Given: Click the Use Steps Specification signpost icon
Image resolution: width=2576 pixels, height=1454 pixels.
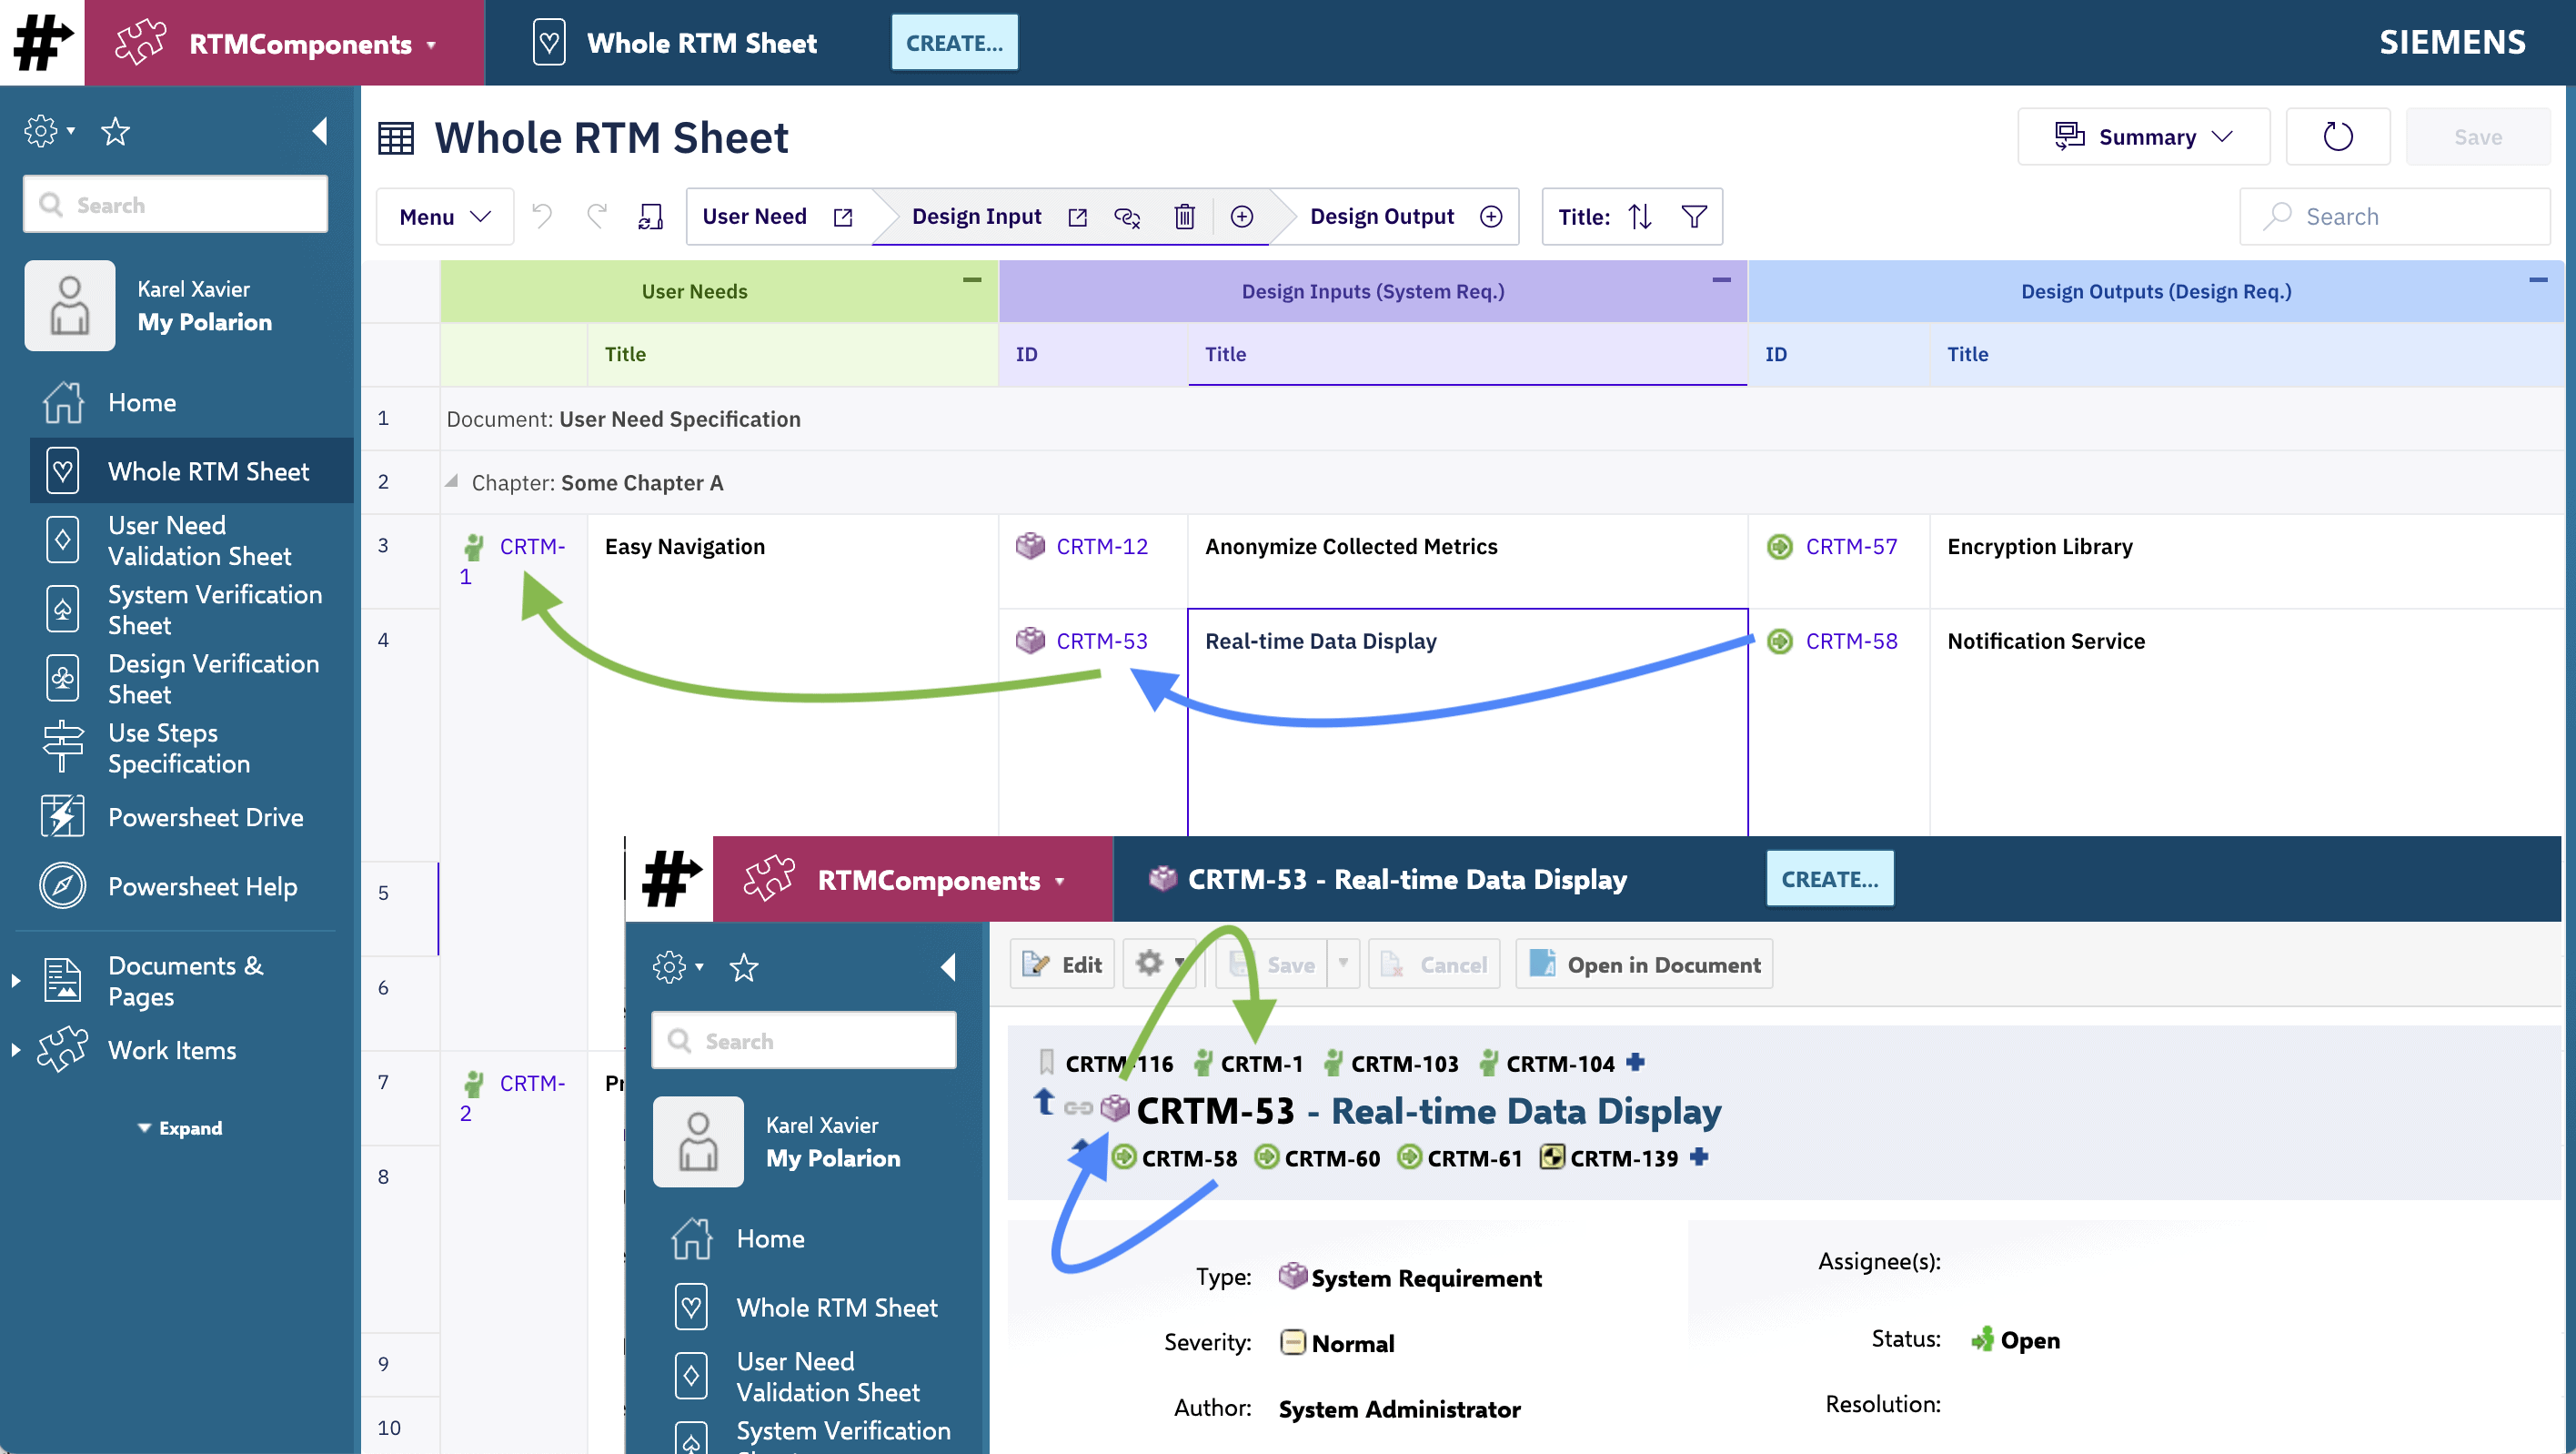Looking at the screenshot, I should point(62,747).
